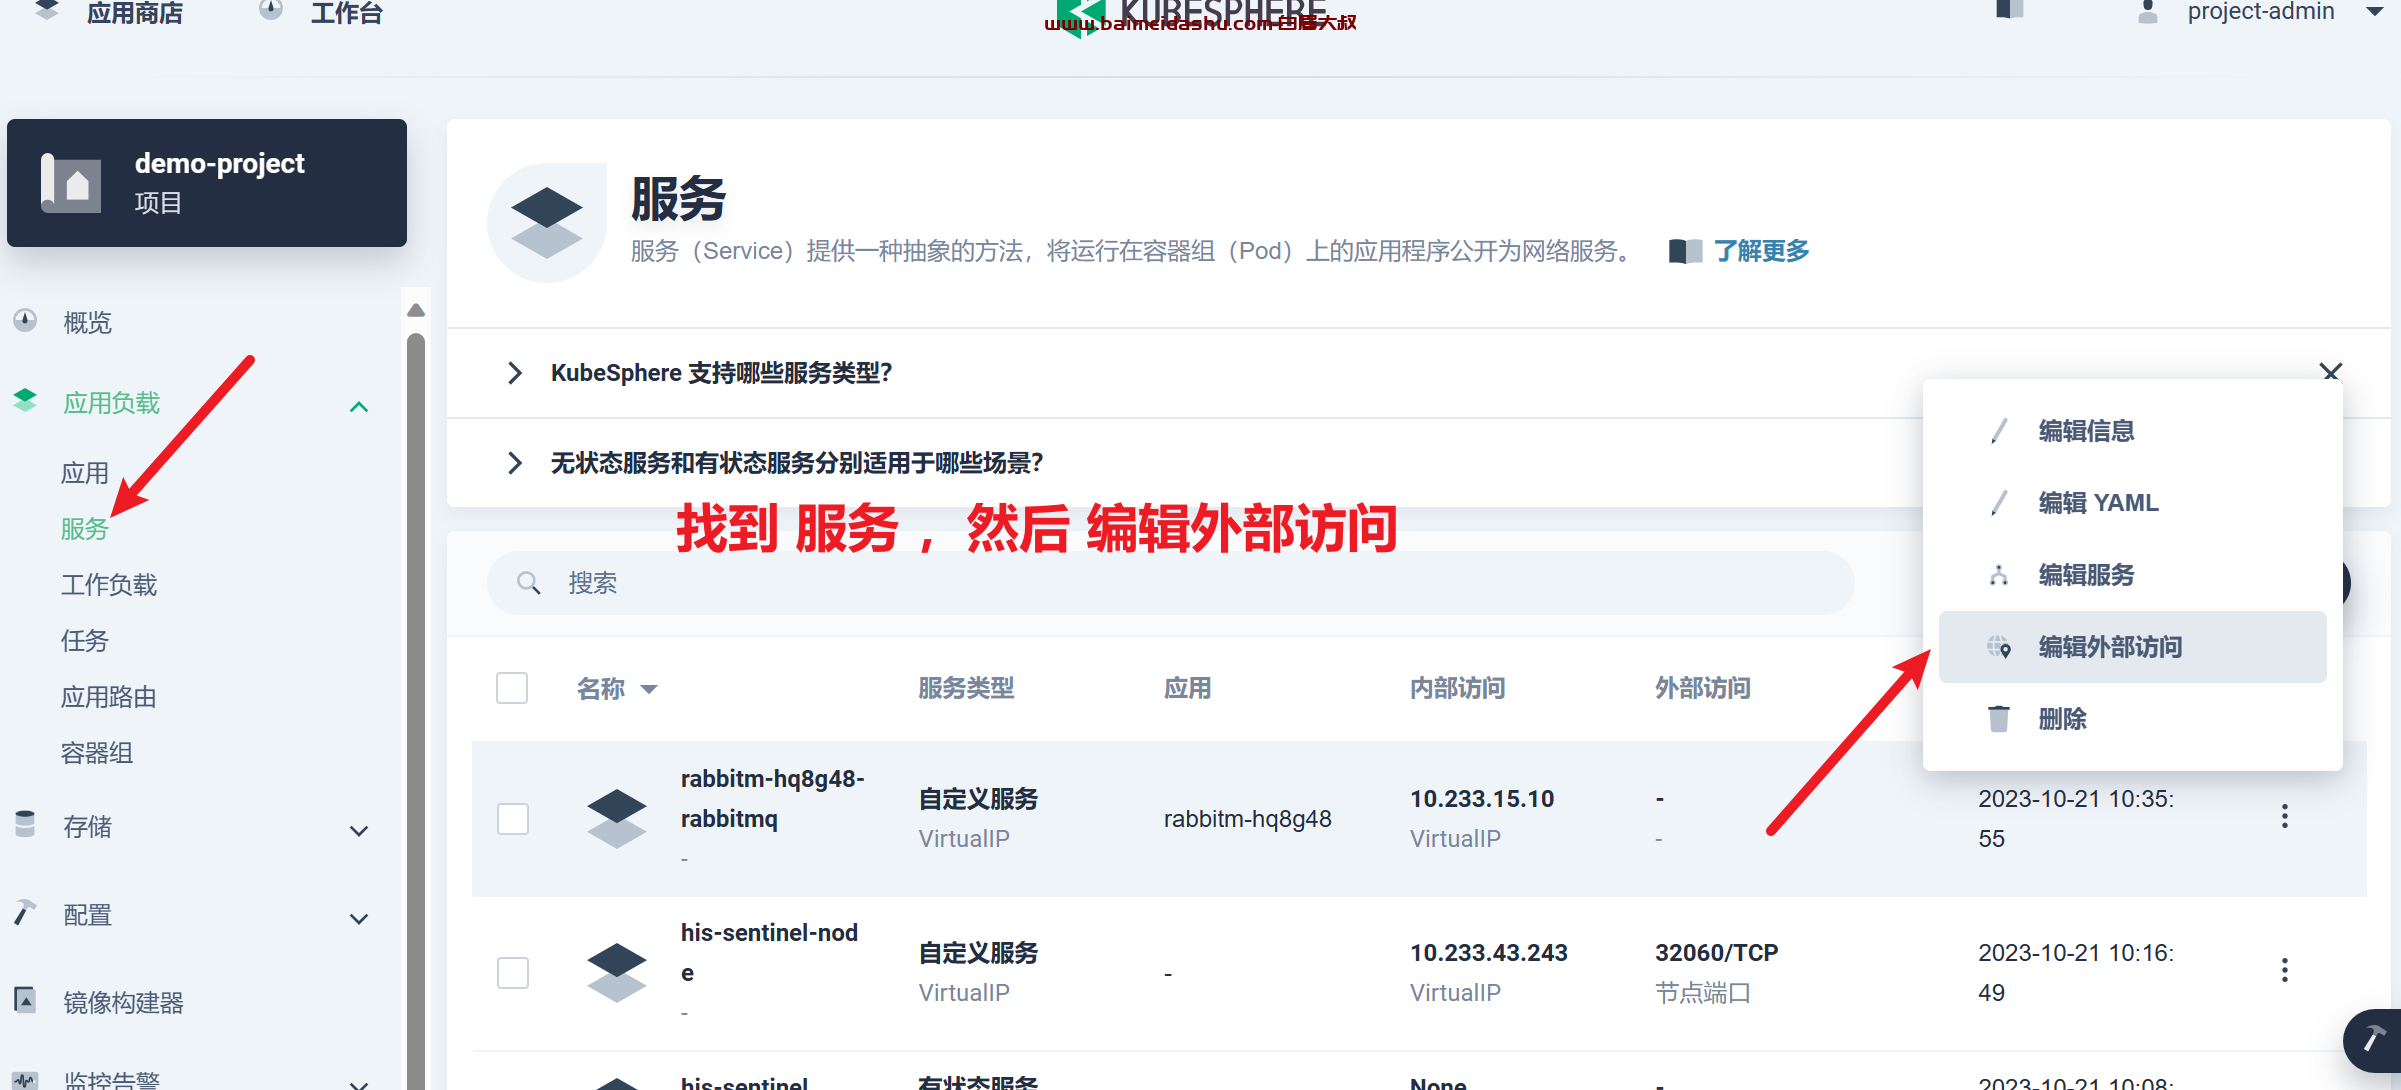The height and width of the screenshot is (1090, 2401).
Task: Collapse the 应用负载 sidebar section
Action: pyautogui.click(x=359, y=406)
